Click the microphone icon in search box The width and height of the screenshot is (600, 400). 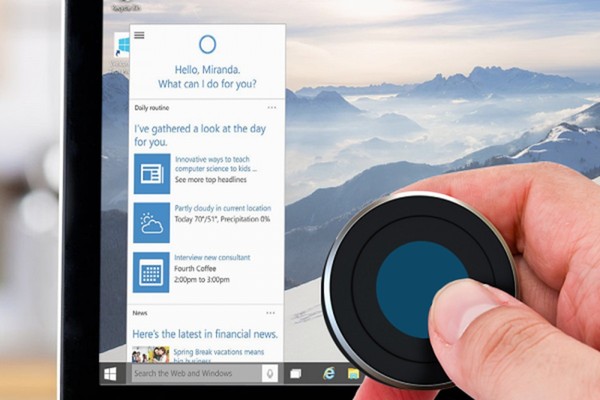(x=270, y=373)
